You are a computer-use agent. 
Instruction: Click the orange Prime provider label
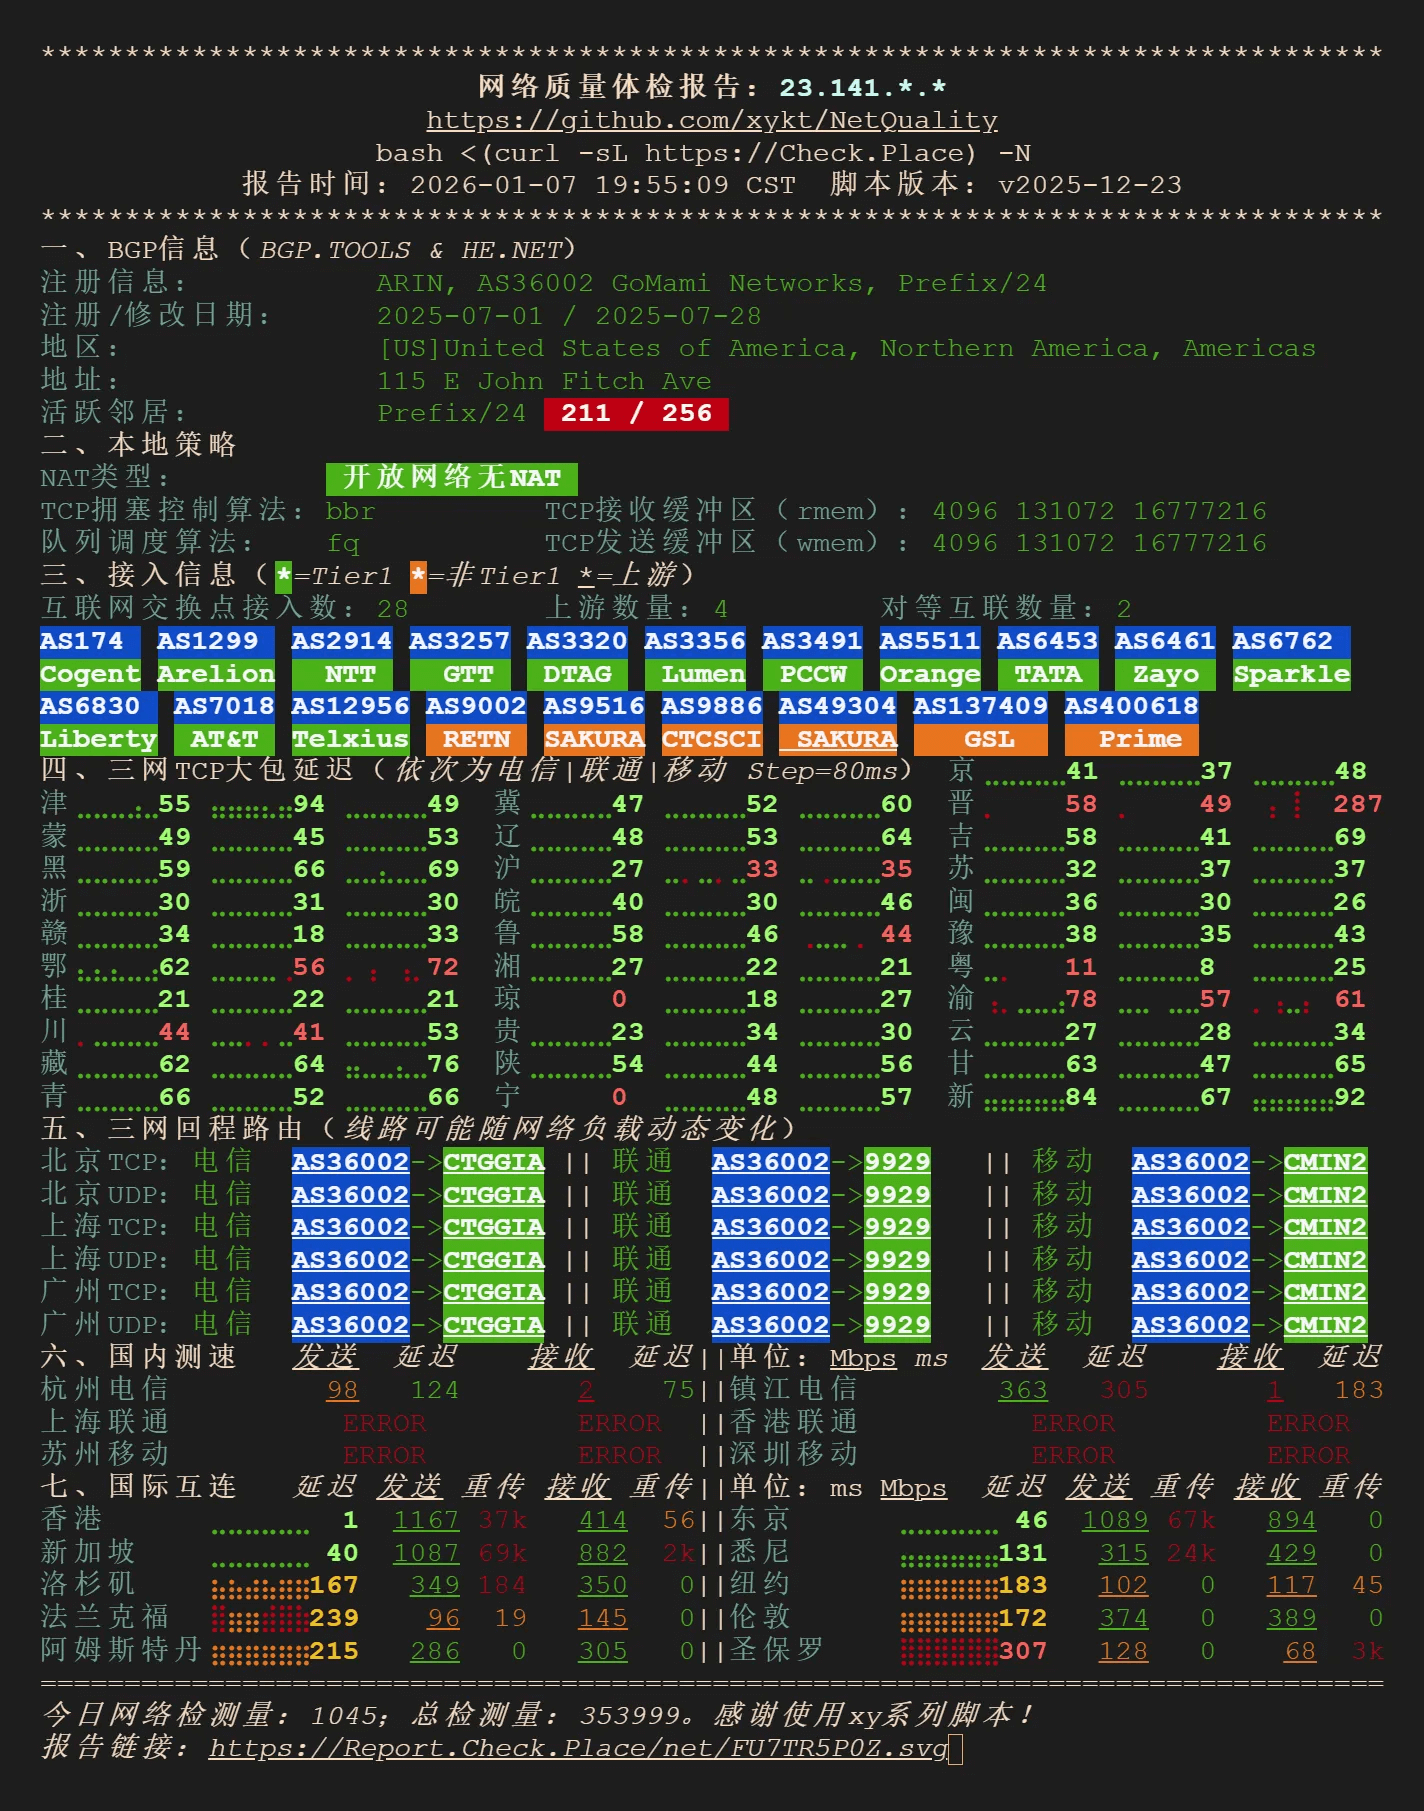(x=1131, y=739)
